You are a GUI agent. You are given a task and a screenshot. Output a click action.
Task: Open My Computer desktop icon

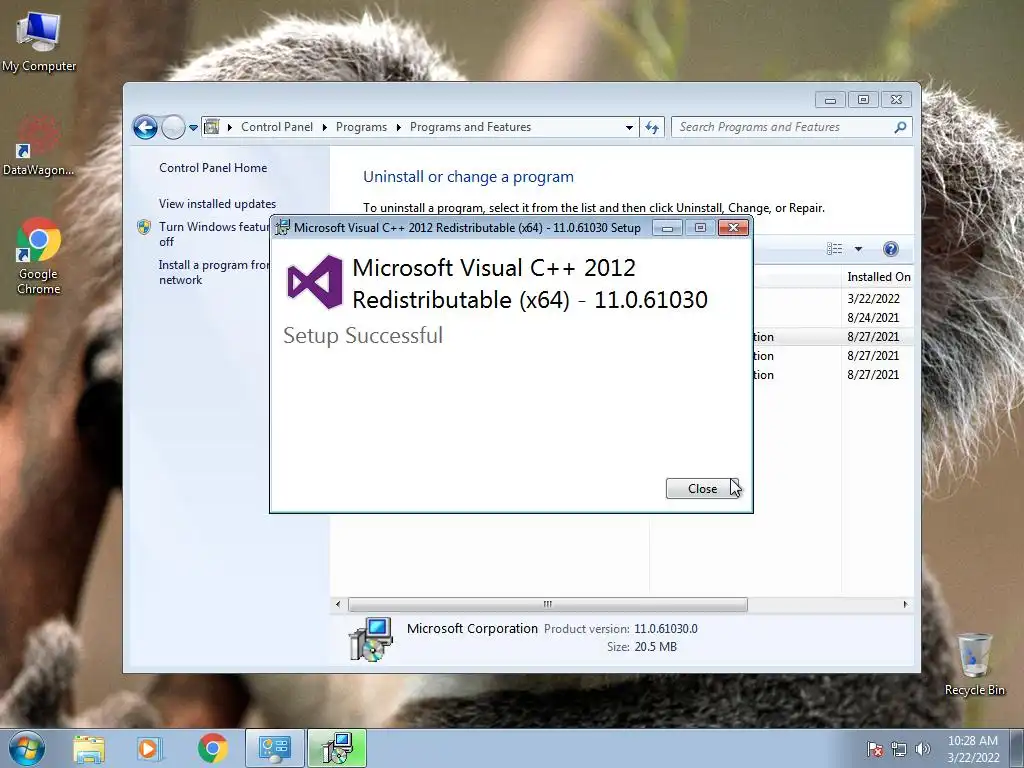39,42
